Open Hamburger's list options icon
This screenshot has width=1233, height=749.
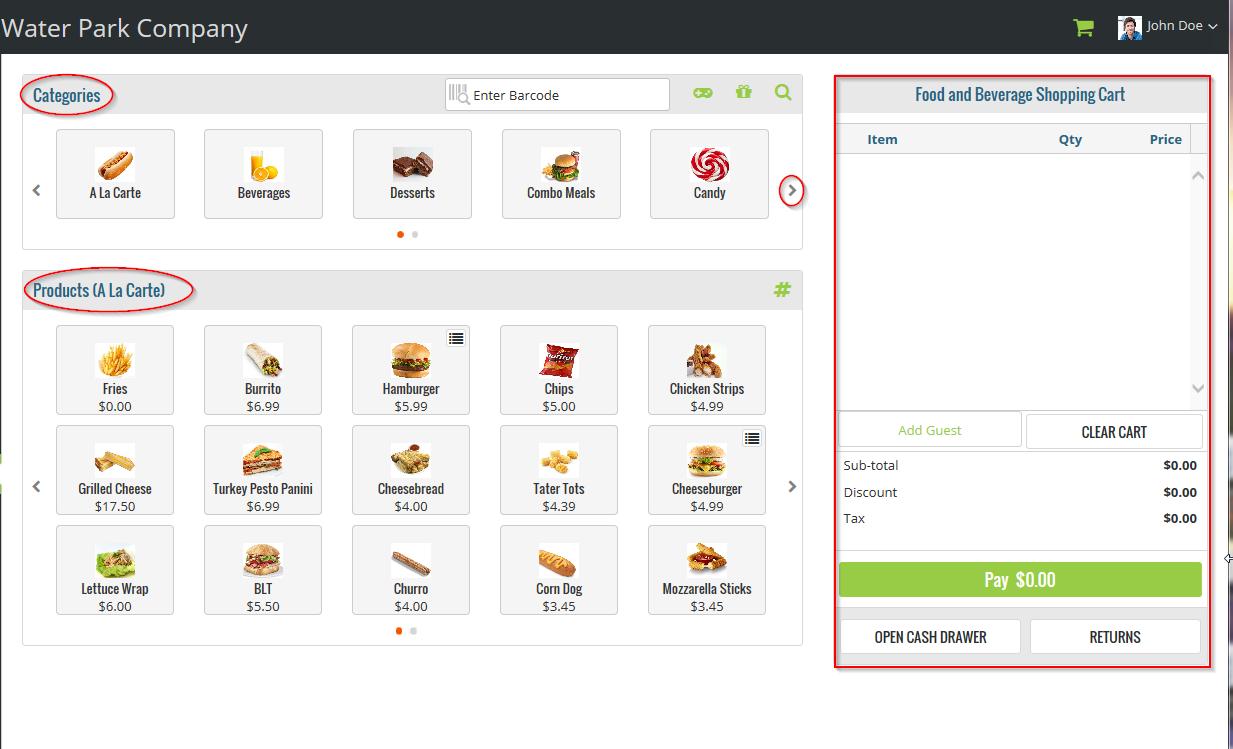tap(456, 339)
